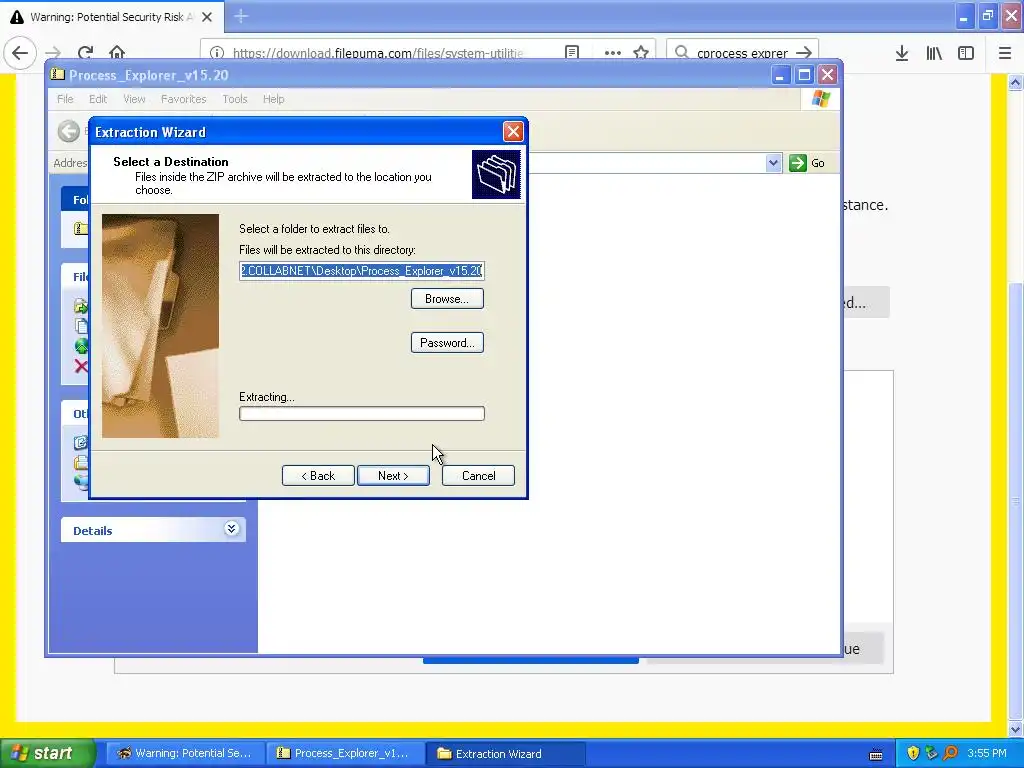Go Back in Extraction Wizard
This screenshot has width=1024, height=768.
[x=318, y=476]
